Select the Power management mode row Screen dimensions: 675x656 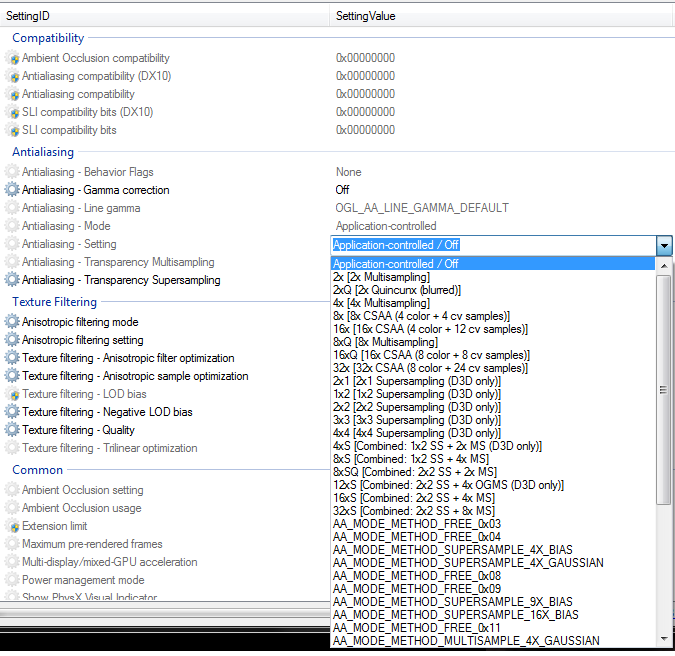pos(165,580)
